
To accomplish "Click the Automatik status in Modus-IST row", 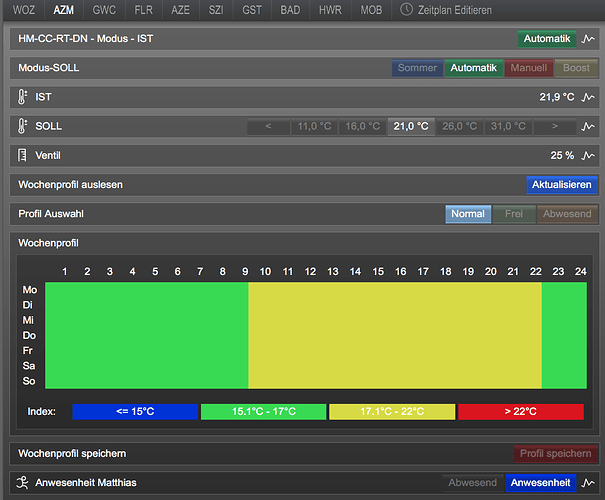I will (547, 39).
